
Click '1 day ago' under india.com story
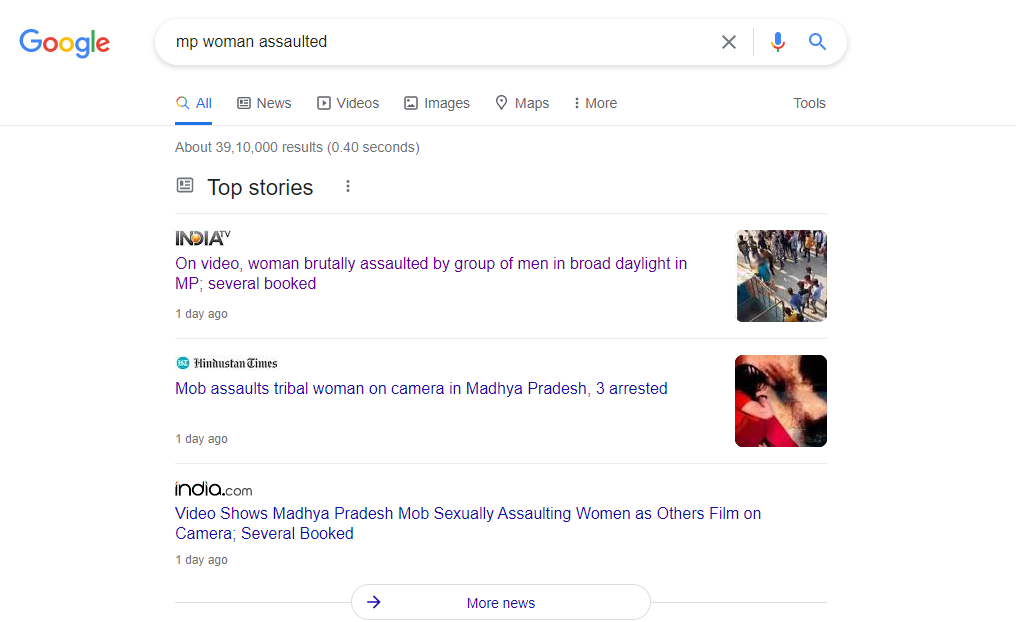click(x=202, y=560)
